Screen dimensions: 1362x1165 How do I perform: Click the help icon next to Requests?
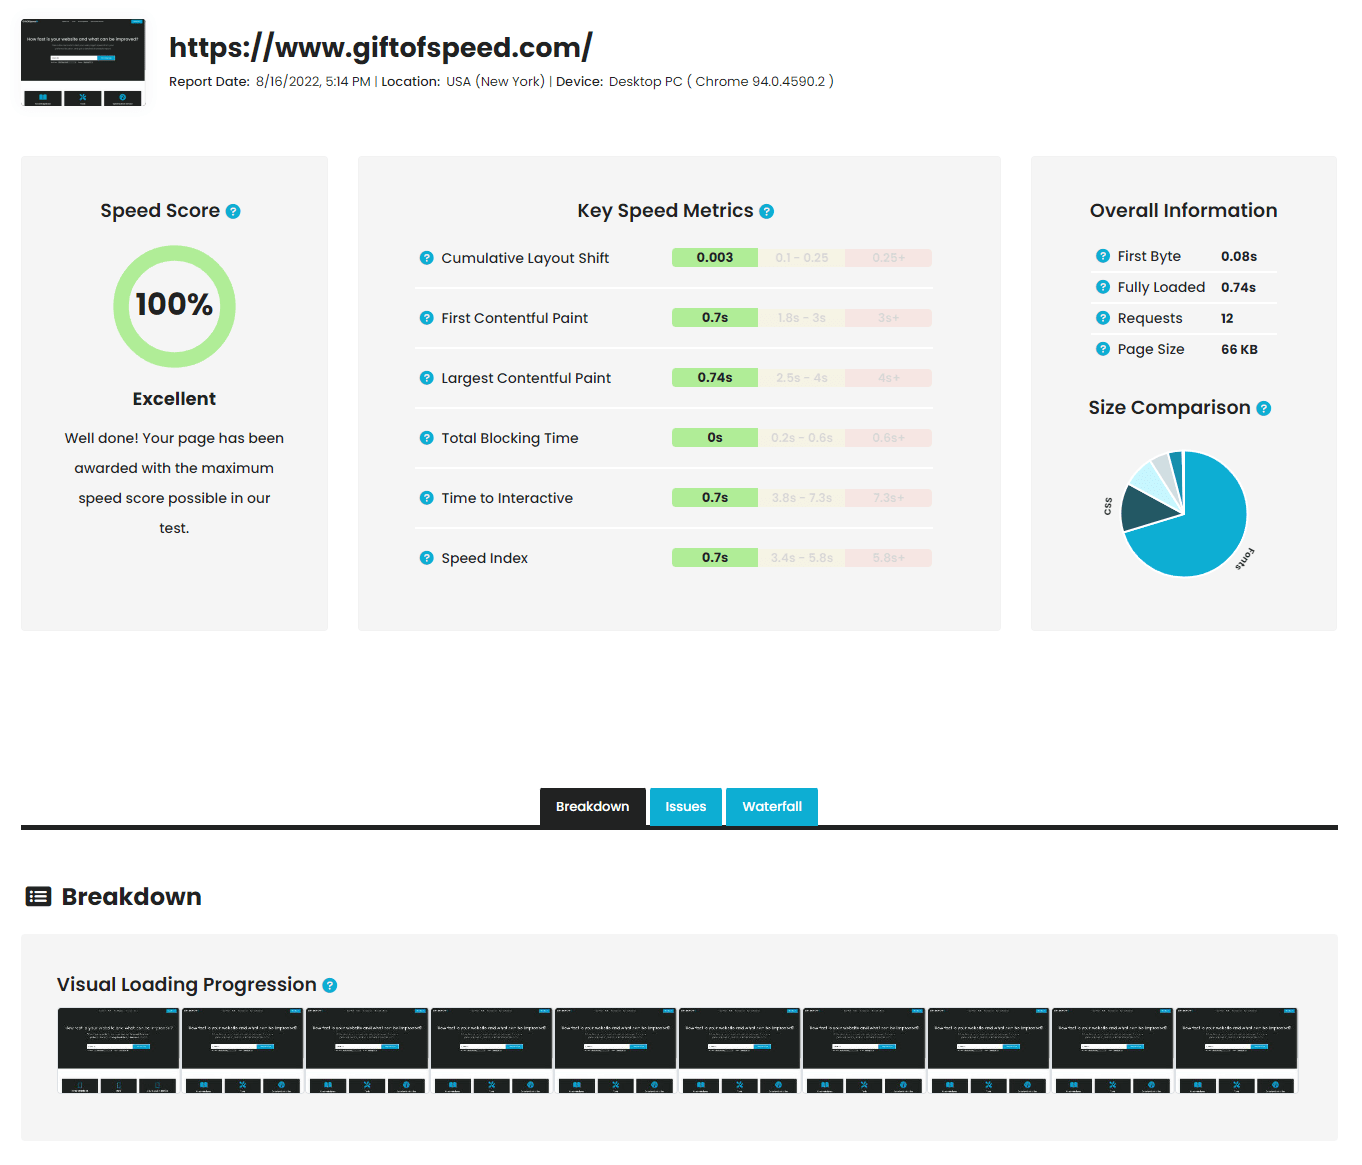click(x=1103, y=318)
